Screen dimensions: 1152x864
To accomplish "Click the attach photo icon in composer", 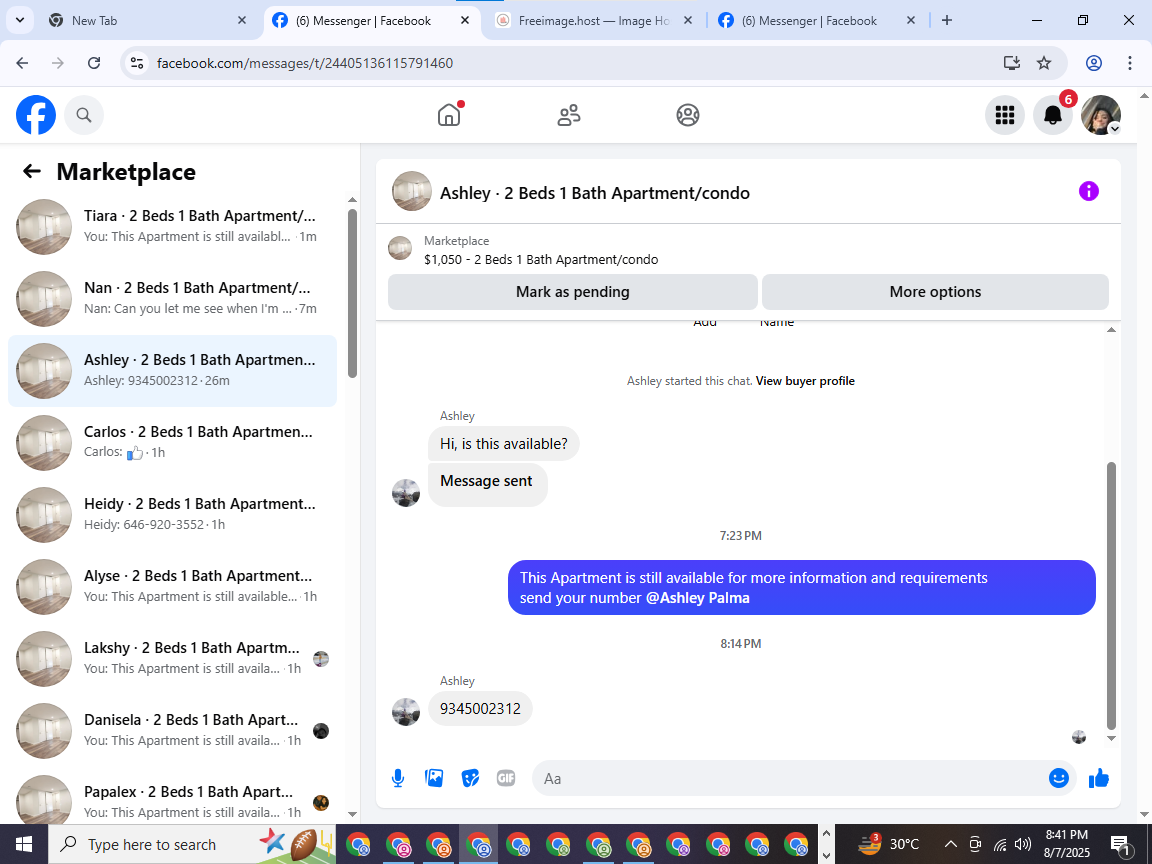I will pos(434,778).
